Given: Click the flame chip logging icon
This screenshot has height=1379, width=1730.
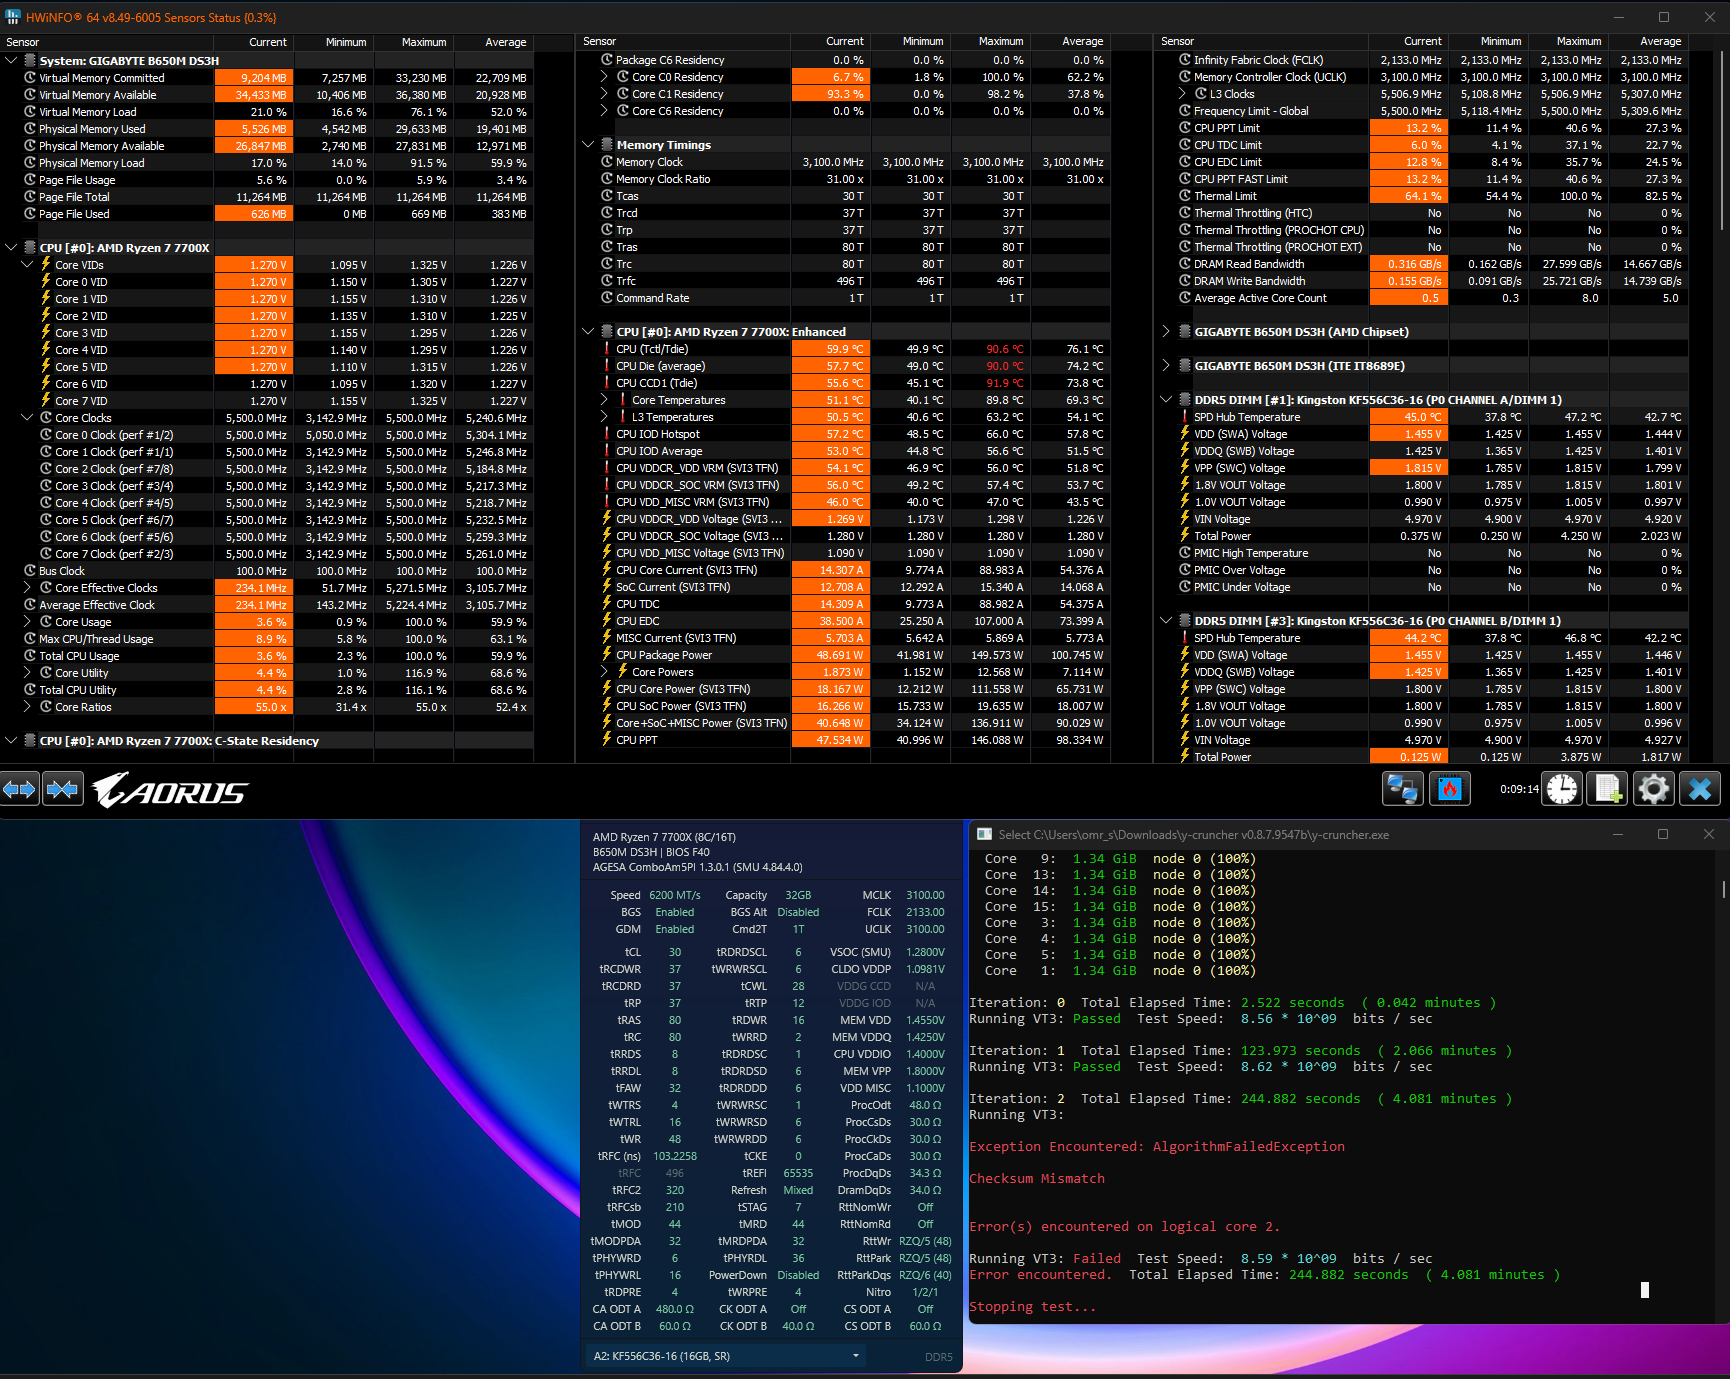Looking at the screenshot, I should tap(1450, 790).
